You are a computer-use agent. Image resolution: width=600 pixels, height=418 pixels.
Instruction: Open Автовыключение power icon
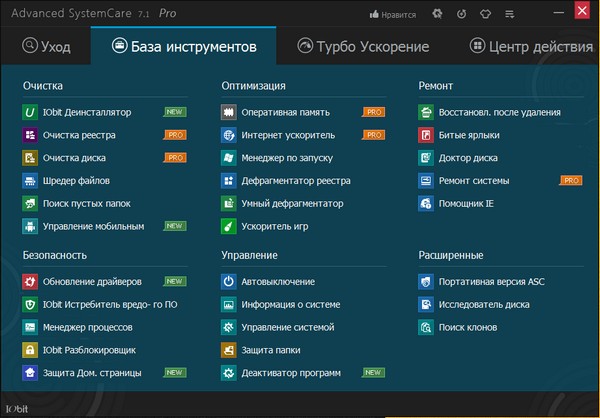click(x=228, y=282)
